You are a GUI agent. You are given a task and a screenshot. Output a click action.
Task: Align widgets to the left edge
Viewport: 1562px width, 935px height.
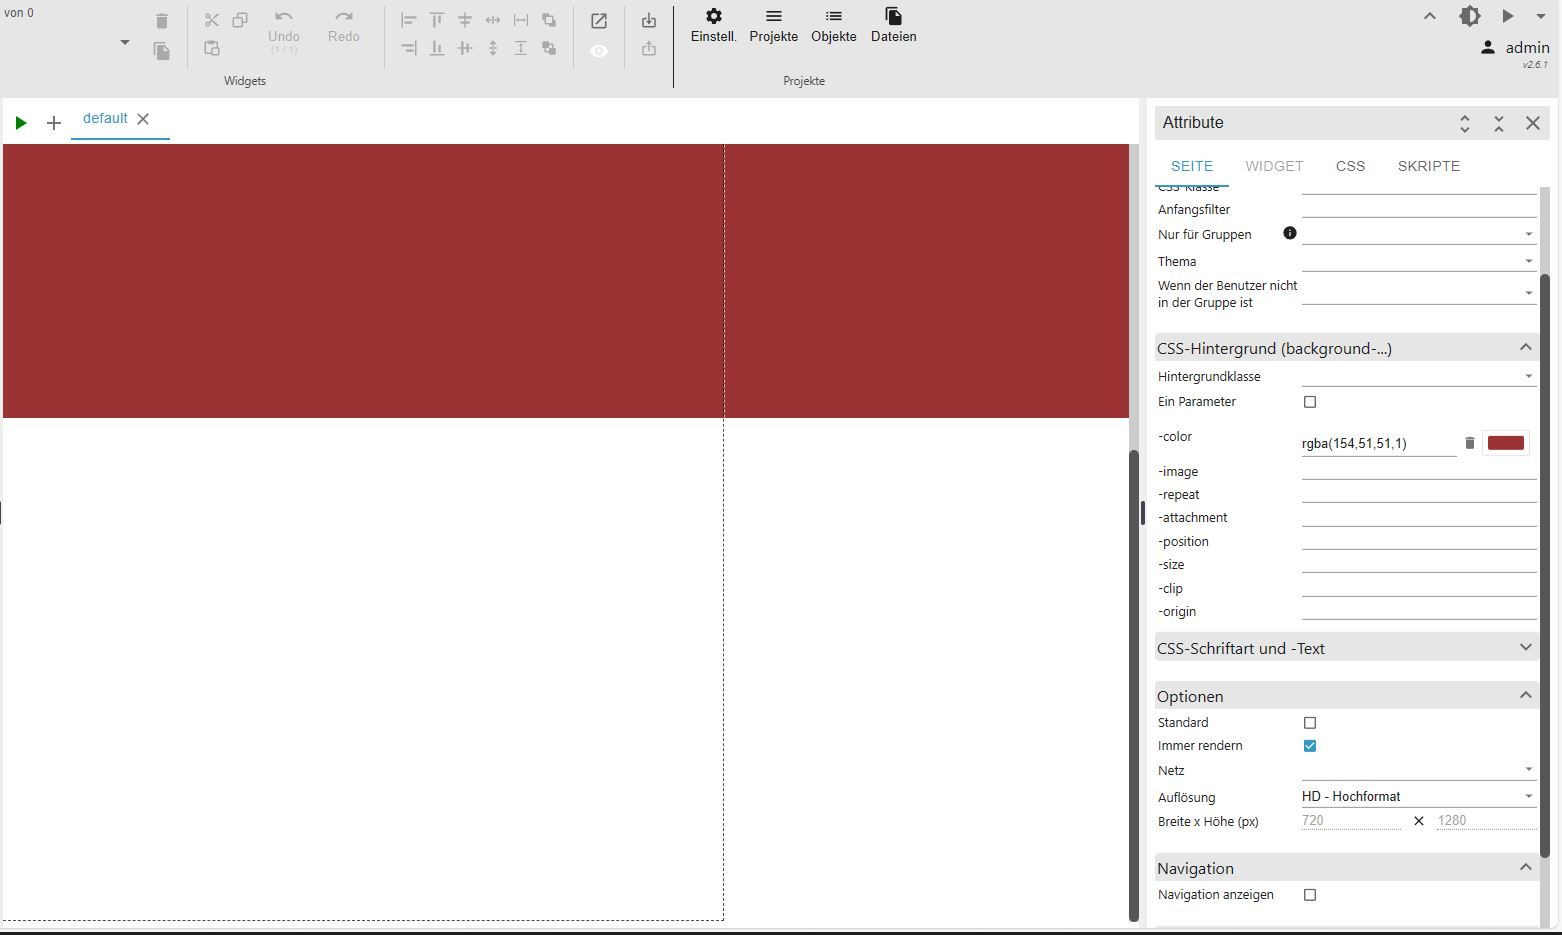point(409,20)
